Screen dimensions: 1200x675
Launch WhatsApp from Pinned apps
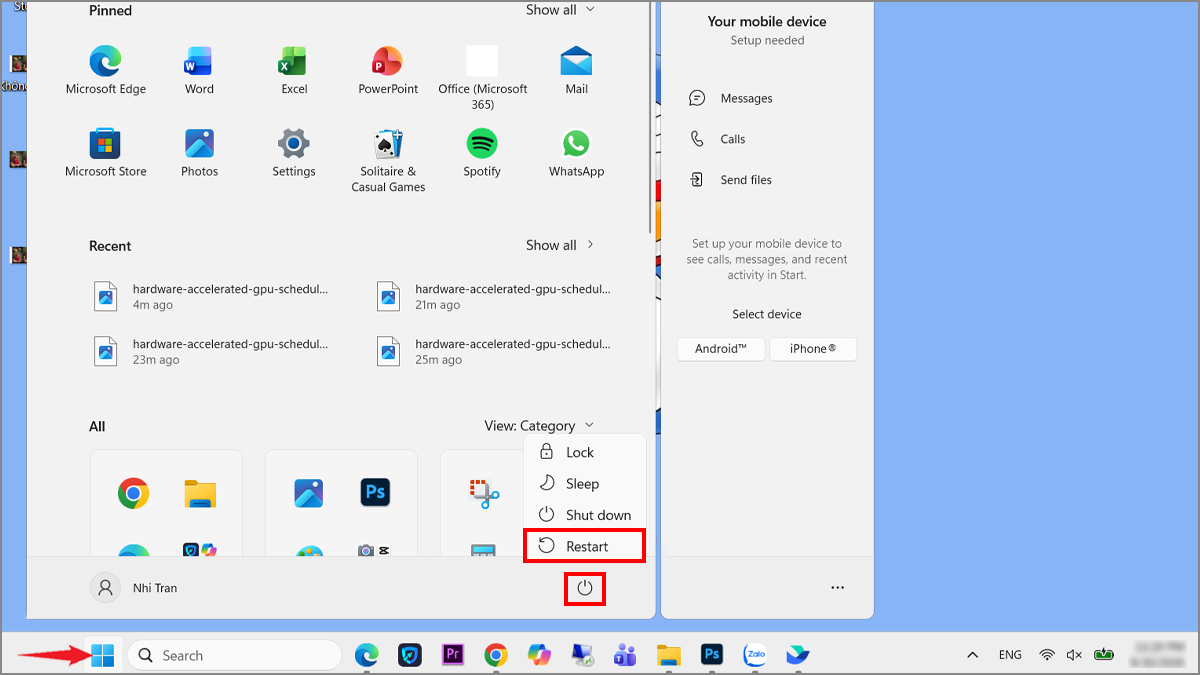click(576, 153)
